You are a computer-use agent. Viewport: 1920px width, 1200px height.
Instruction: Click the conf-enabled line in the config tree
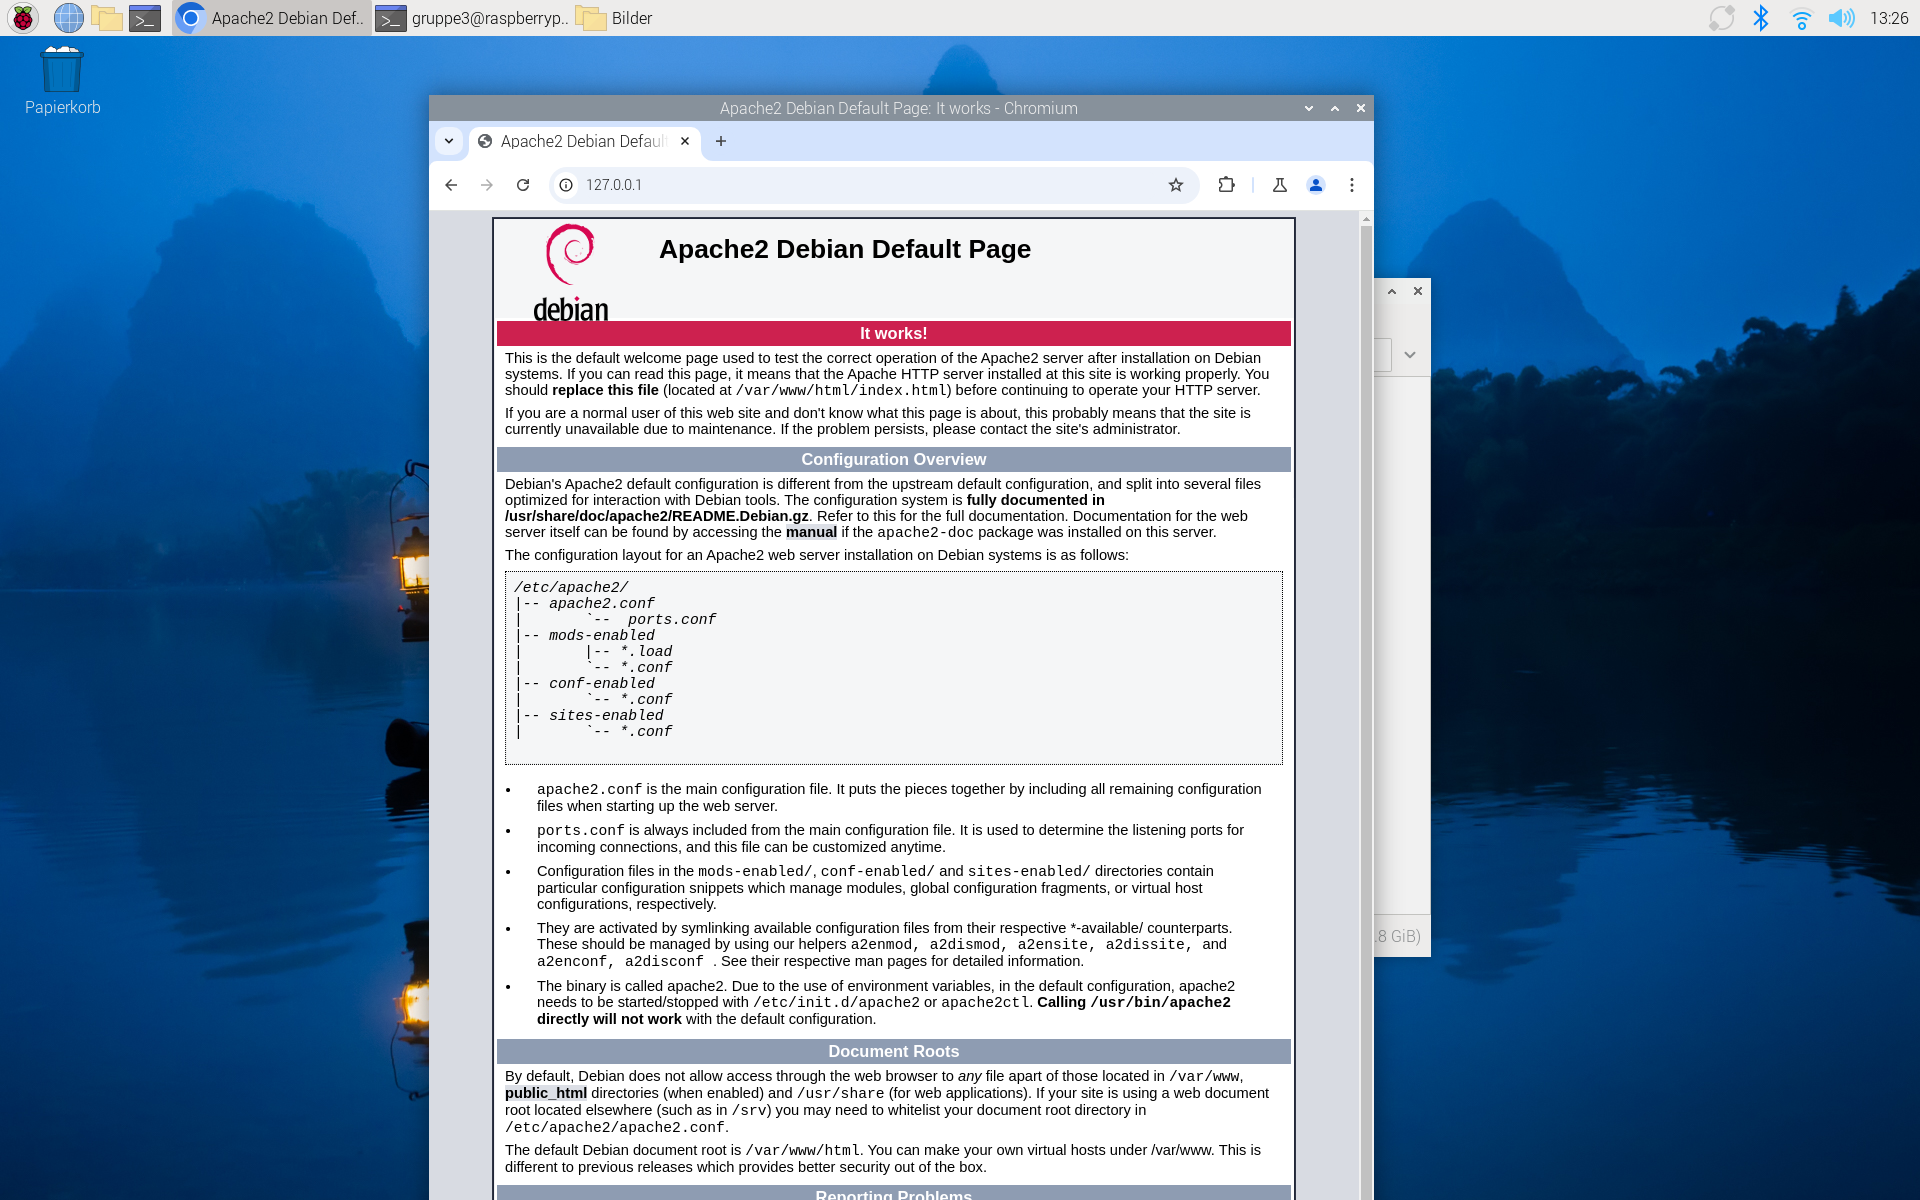602,684
